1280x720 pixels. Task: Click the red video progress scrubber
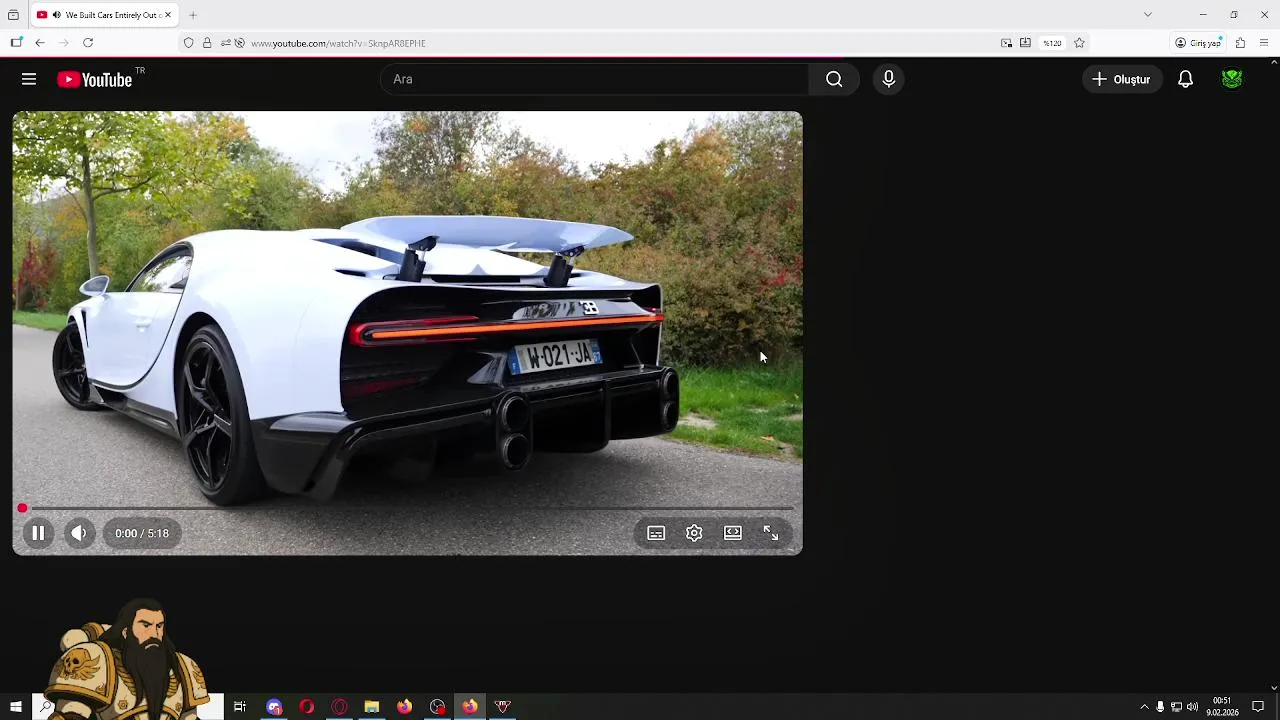click(x=22, y=508)
